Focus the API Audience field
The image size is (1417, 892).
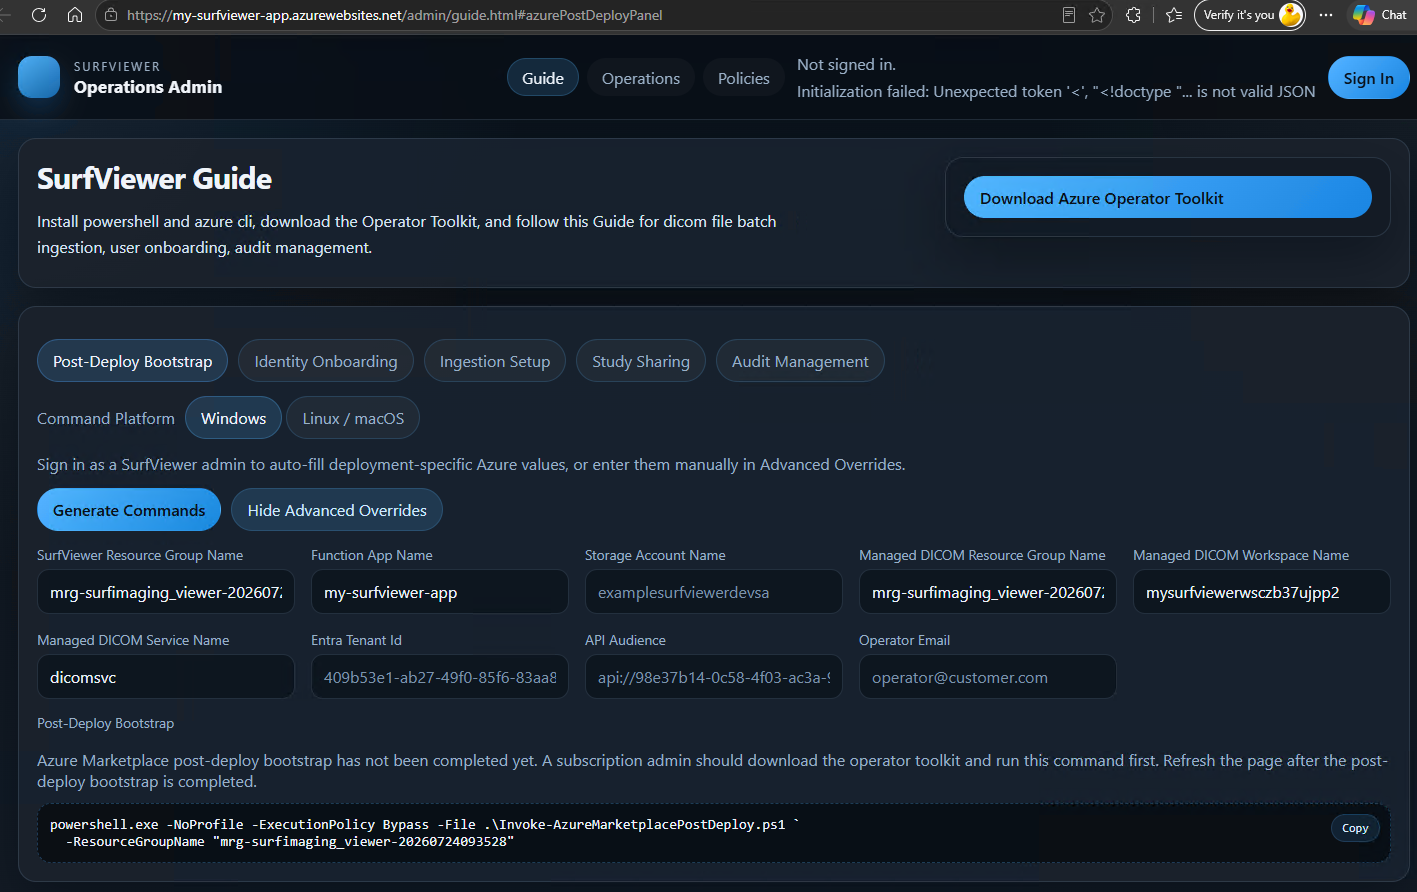[714, 677]
